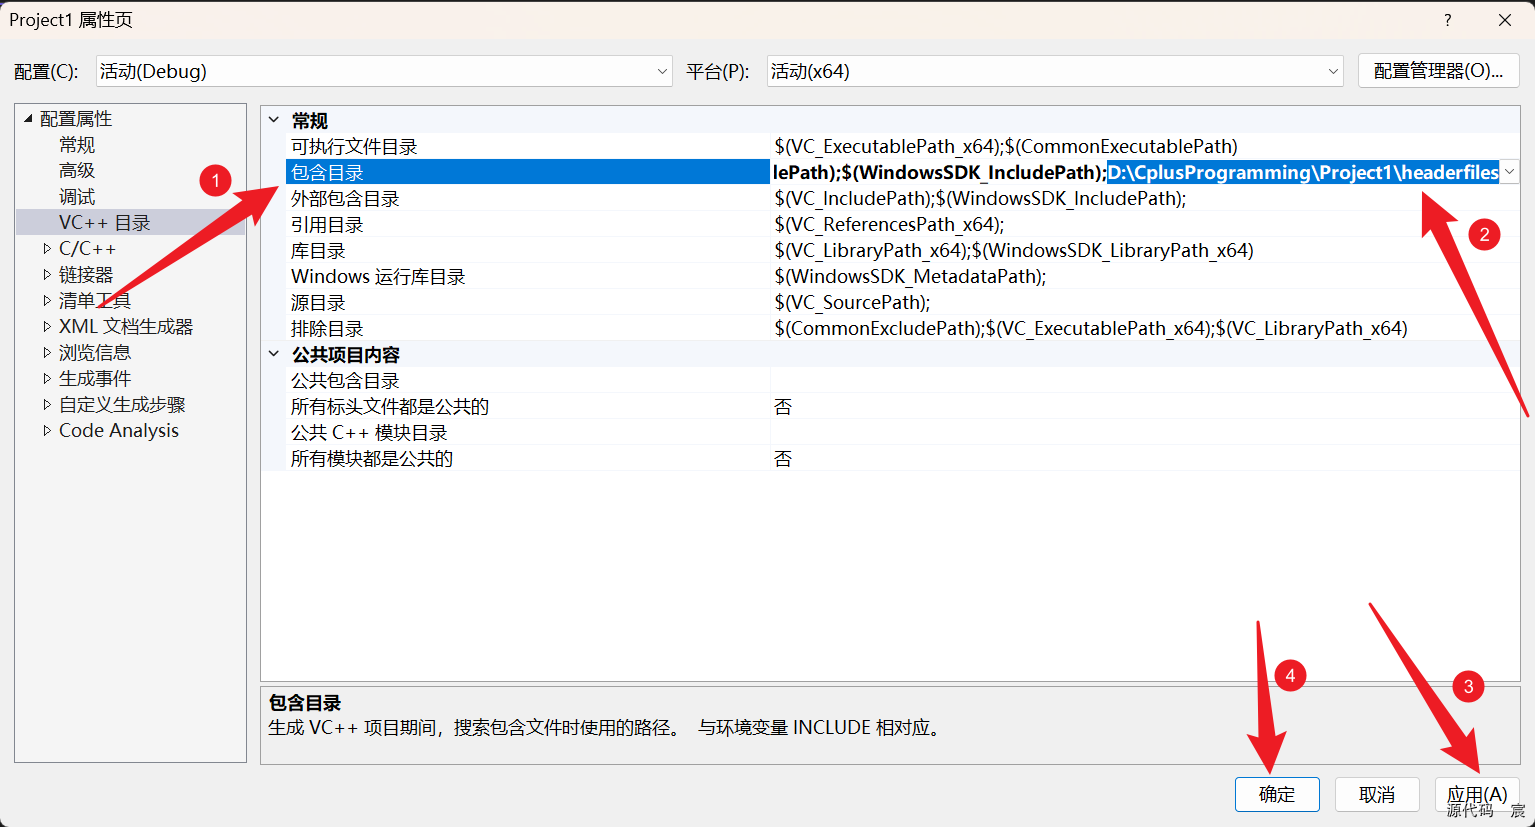Image resolution: width=1535 pixels, height=827 pixels.
Task: Collapse the 常规 property group chevron
Action: pyautogui.click(x=274, y=120)
